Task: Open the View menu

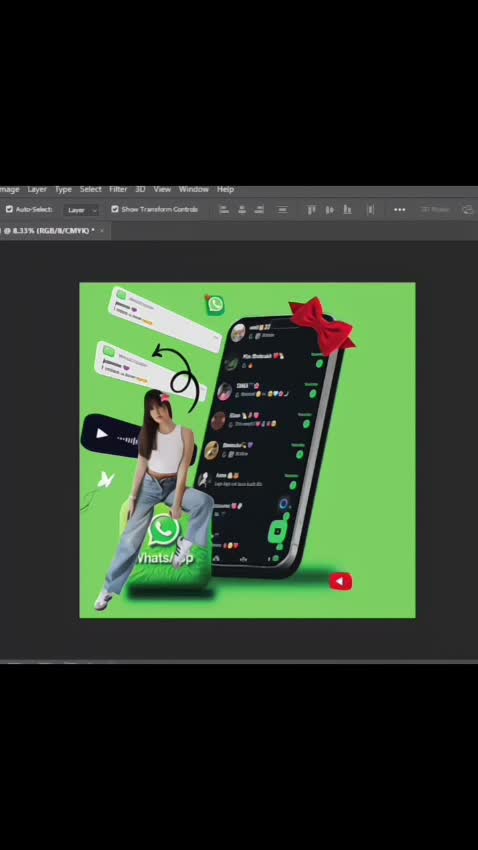Action: click(162, 189)
